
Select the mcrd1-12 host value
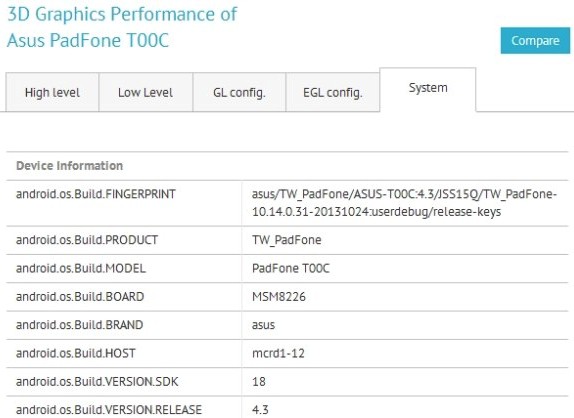(x=278, y=353)
